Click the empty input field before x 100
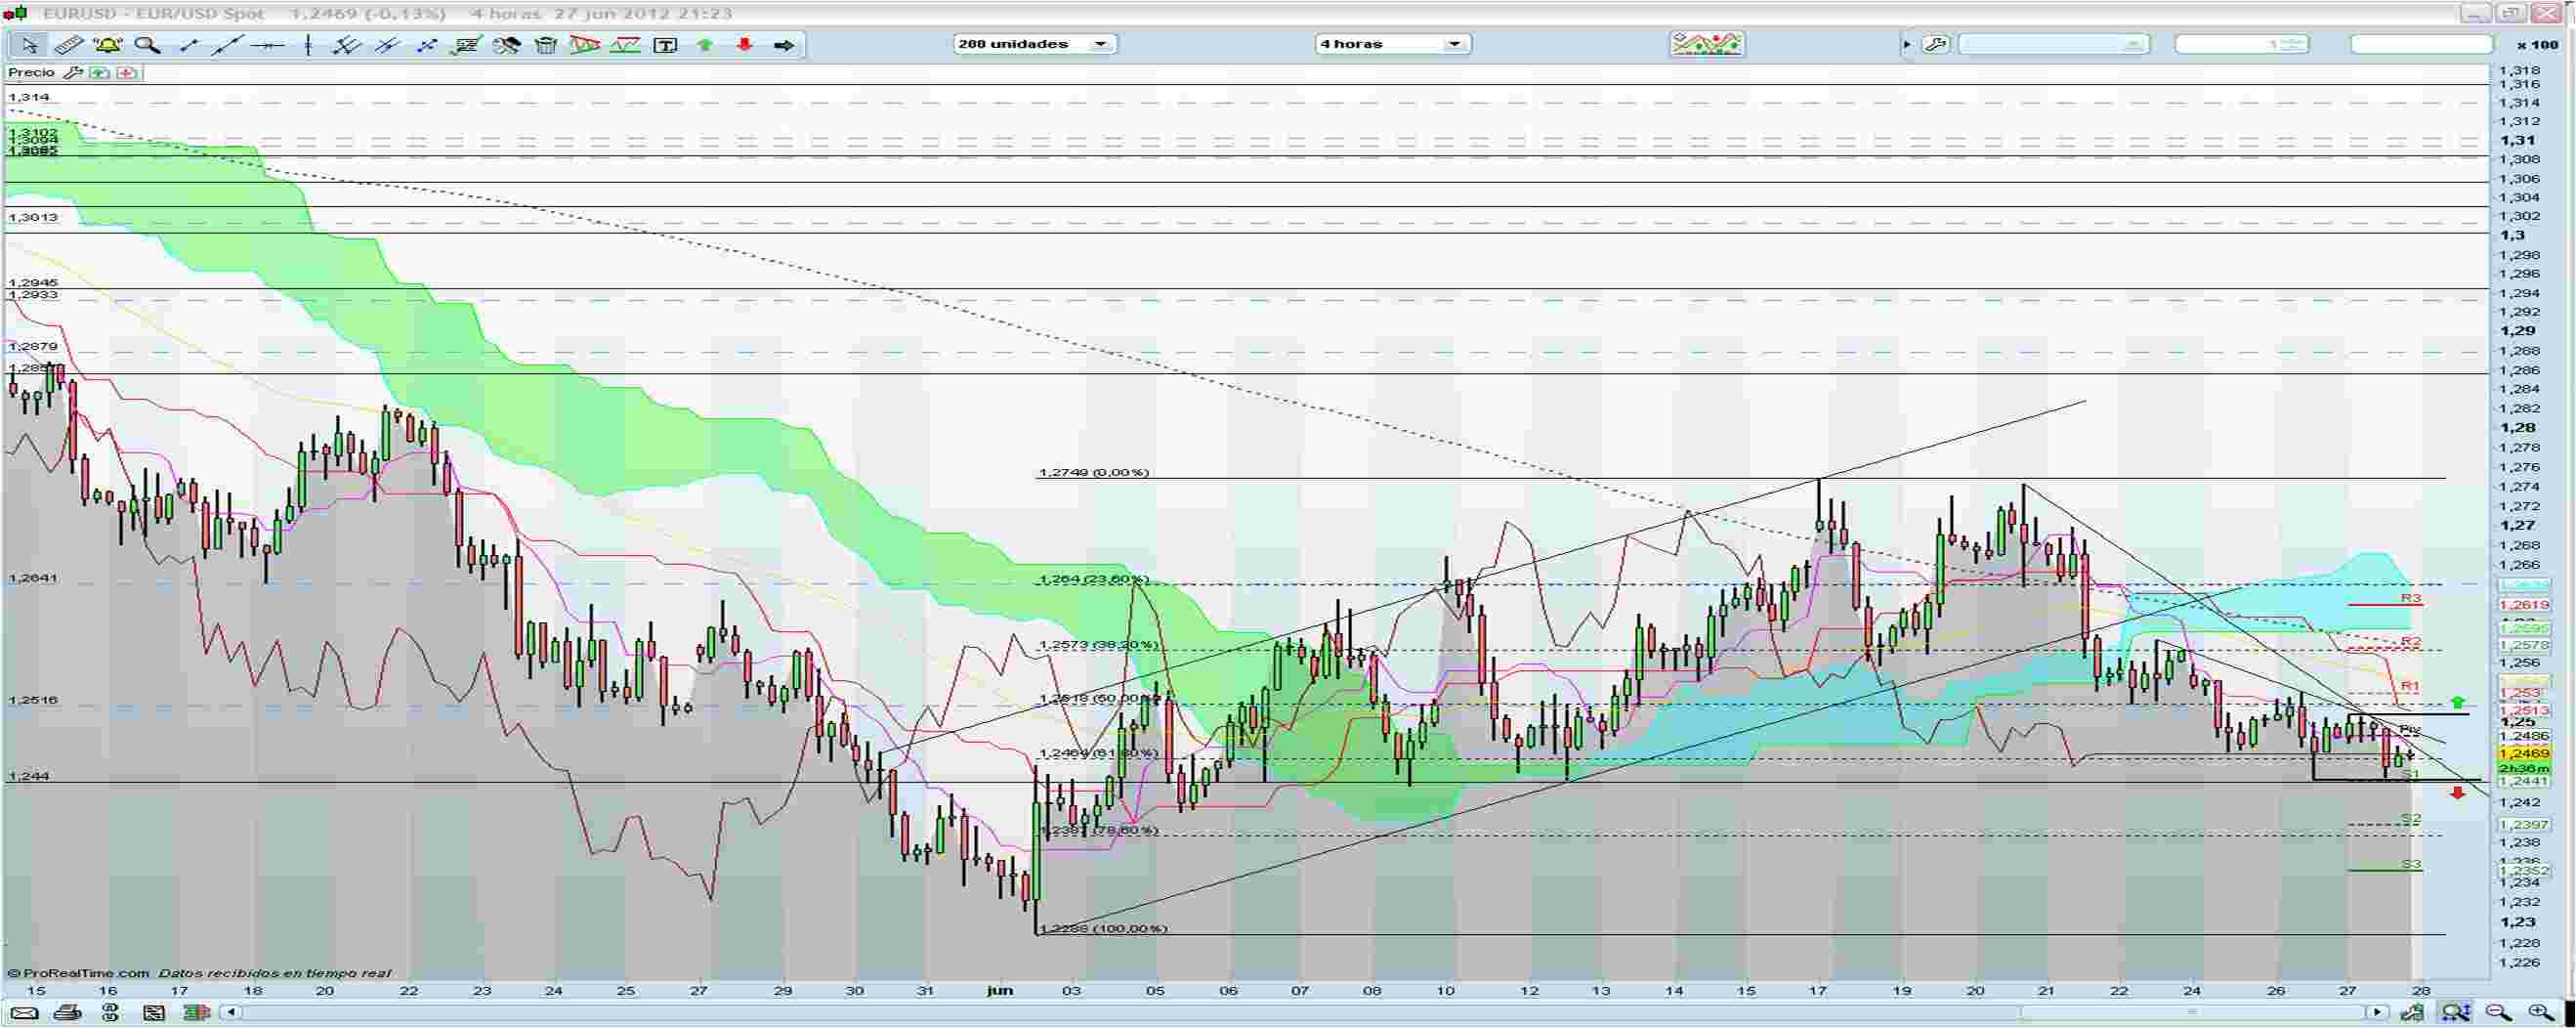The height and width of the screenshot is (1028, 2576). pos(2421,44)
